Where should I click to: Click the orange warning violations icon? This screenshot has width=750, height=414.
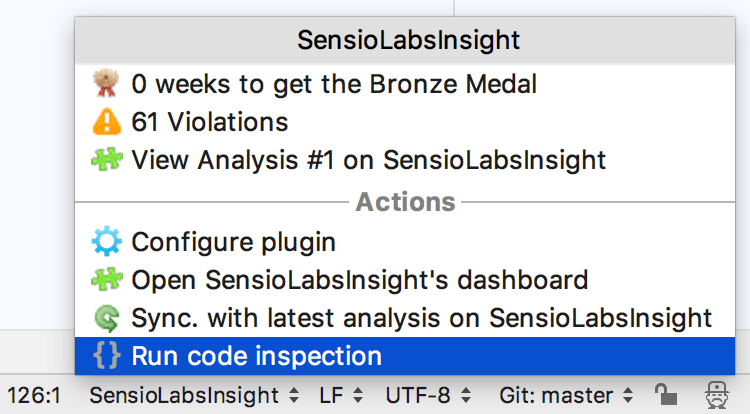tap(106, 122)
